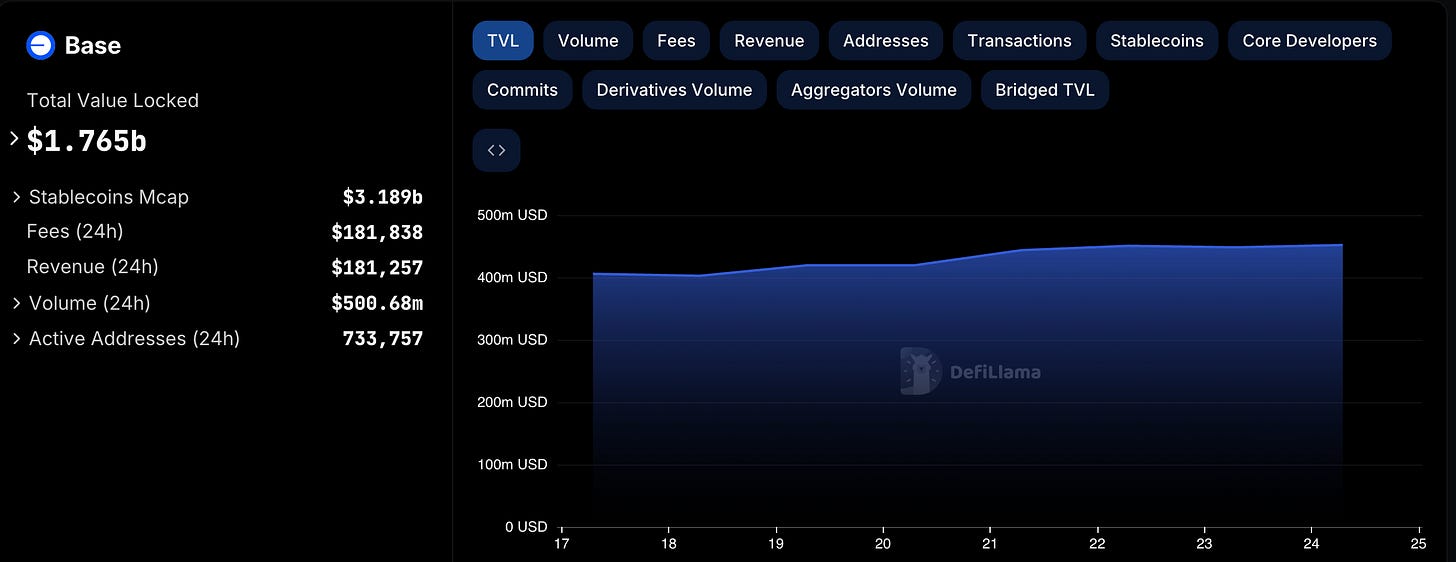1456x562 pixels.
Task: Click the $1.765b TVL value
Action: [x=87, y=141]
